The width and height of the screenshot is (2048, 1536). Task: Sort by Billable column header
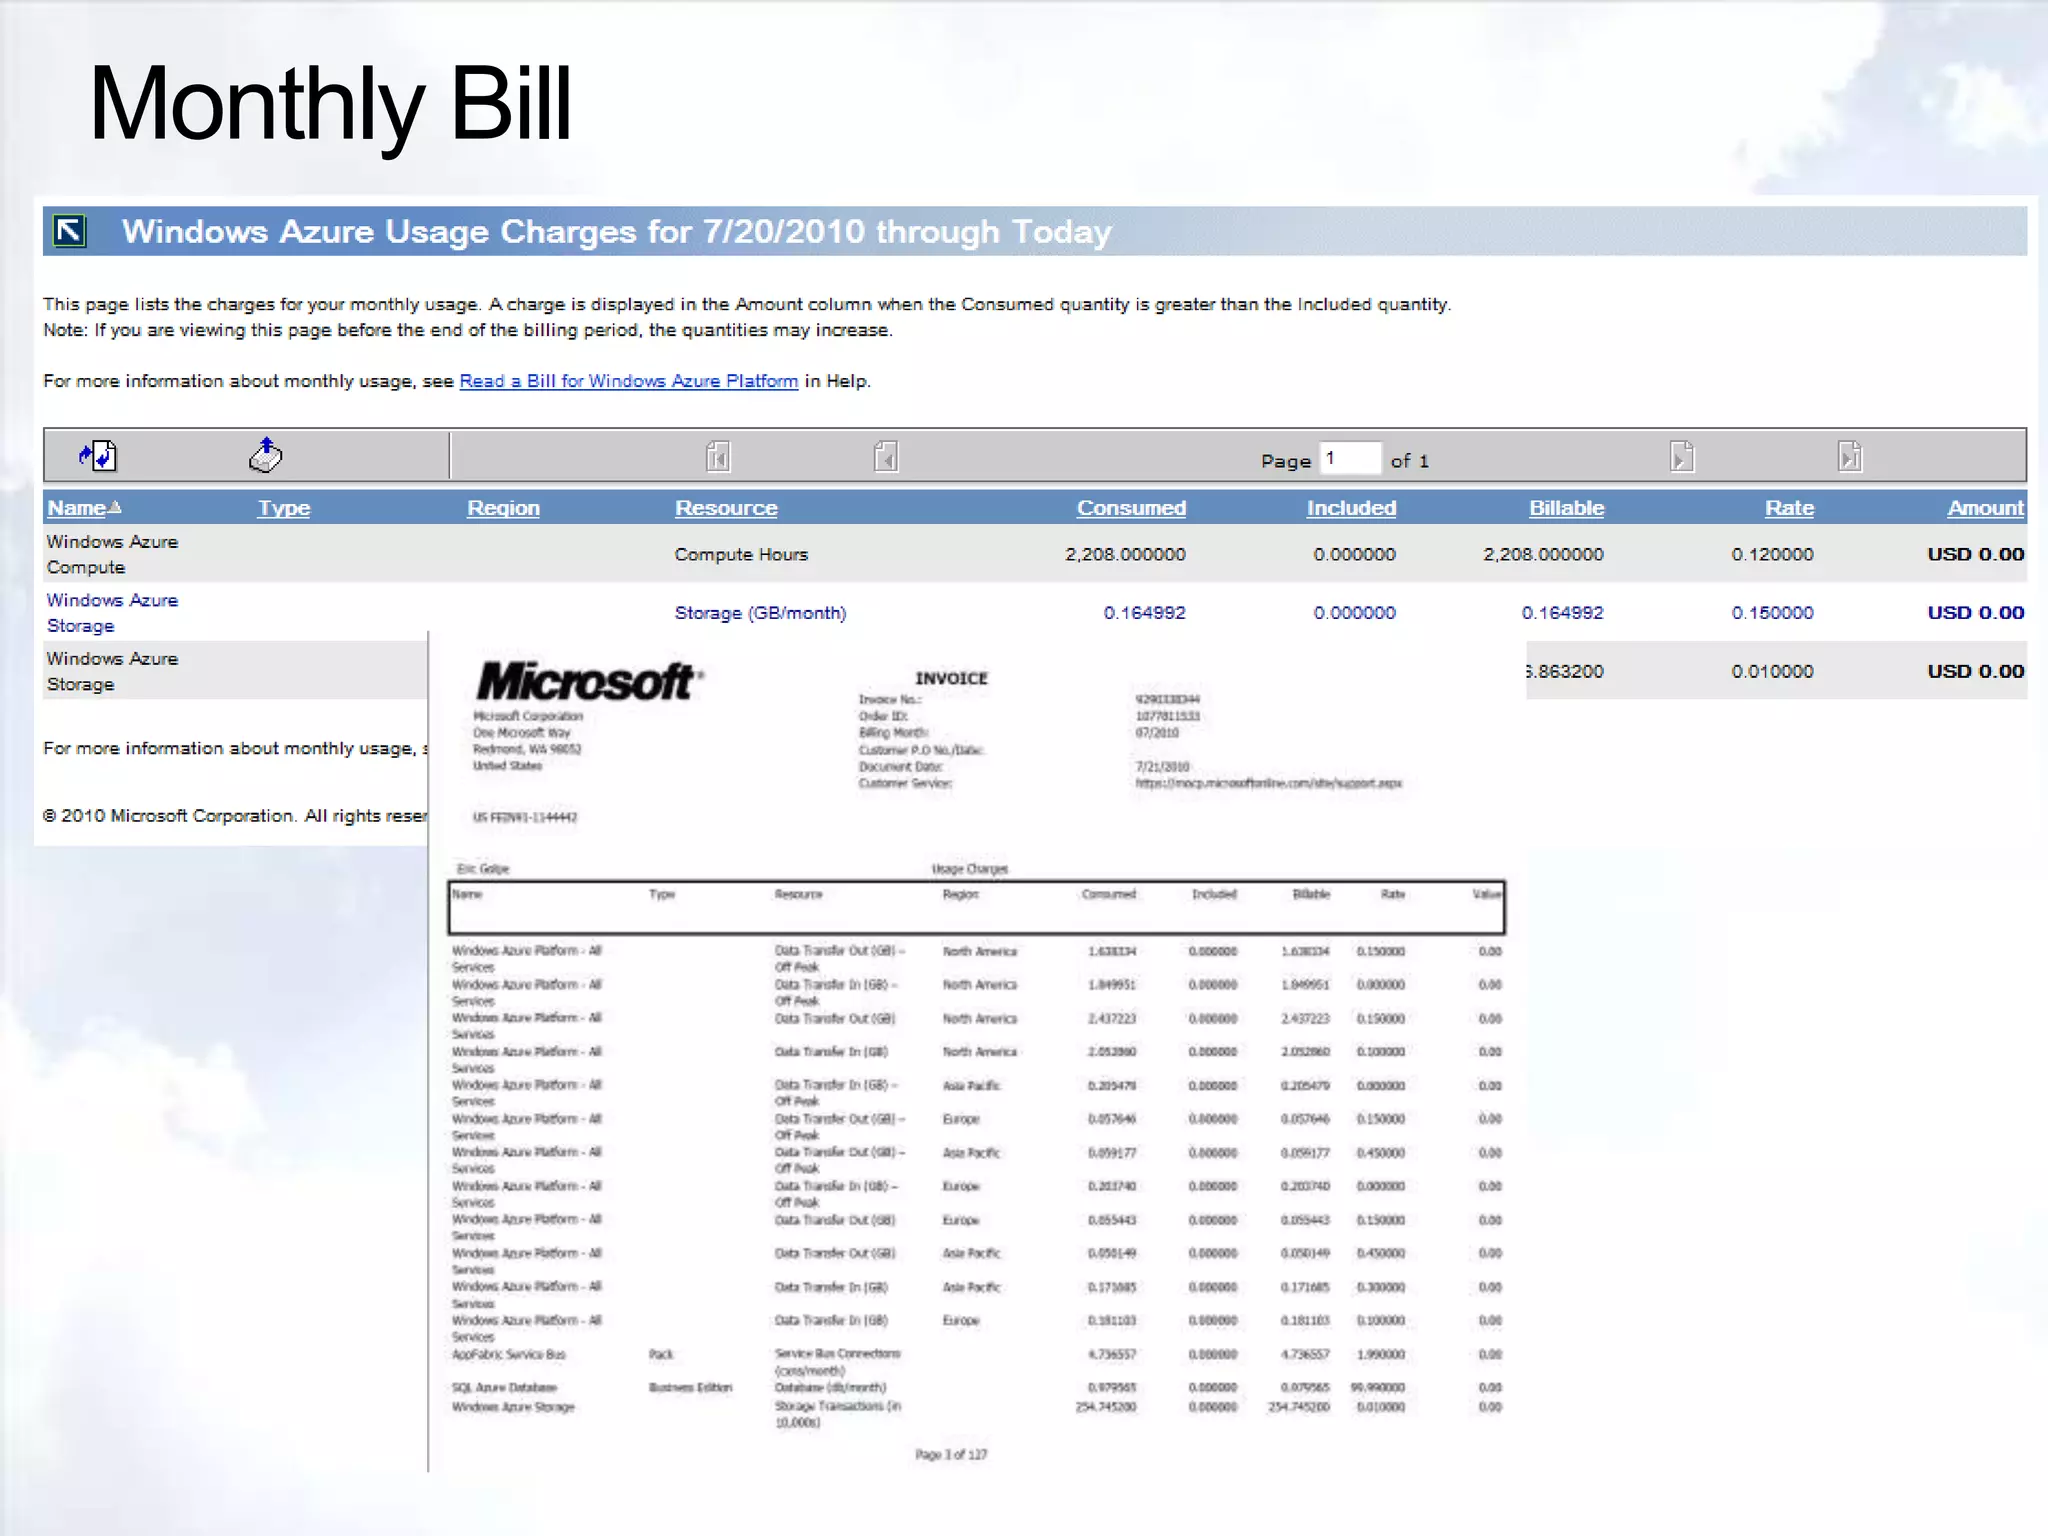(1566, 508)
